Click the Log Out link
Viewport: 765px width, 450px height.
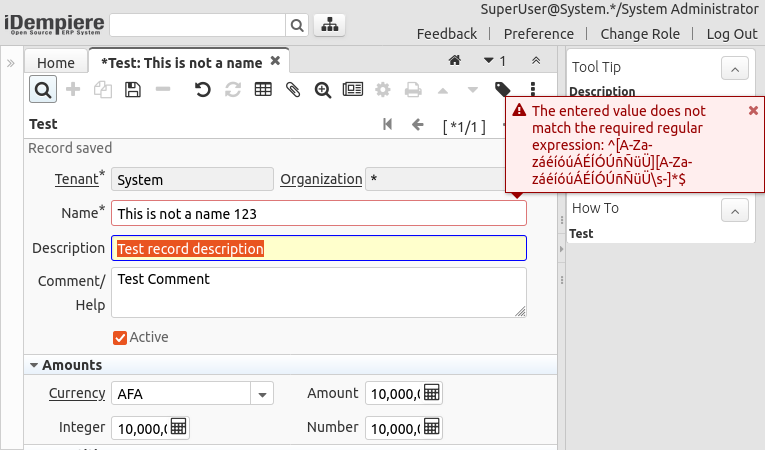[x=732, y=33]
